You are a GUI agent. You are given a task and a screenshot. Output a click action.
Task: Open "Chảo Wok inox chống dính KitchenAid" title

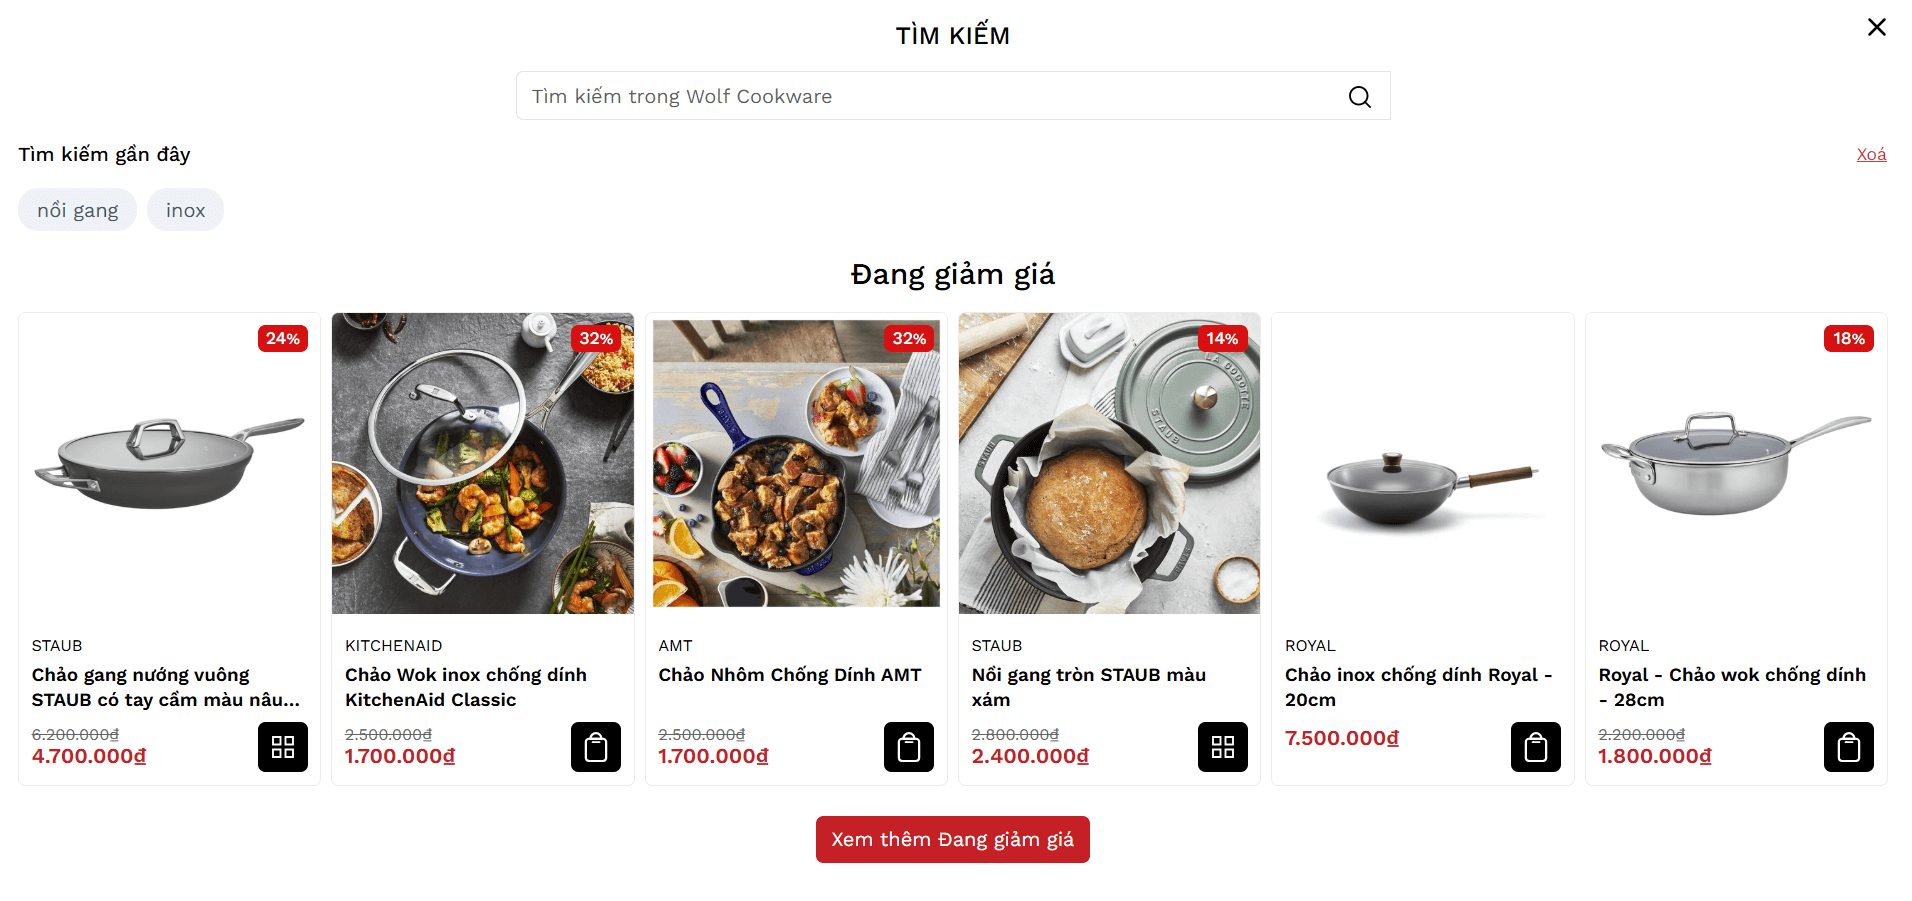466,687
